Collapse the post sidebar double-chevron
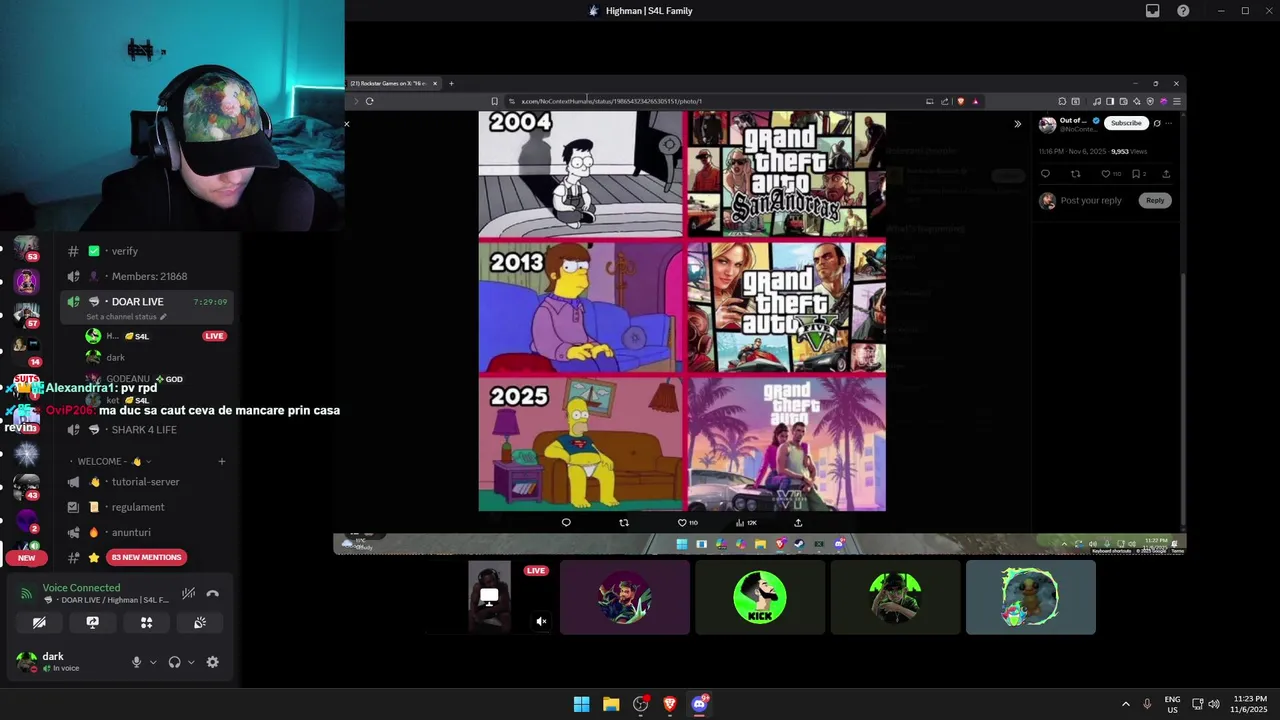Screen dimensions: 1280x720 [x=1017, y=124]
